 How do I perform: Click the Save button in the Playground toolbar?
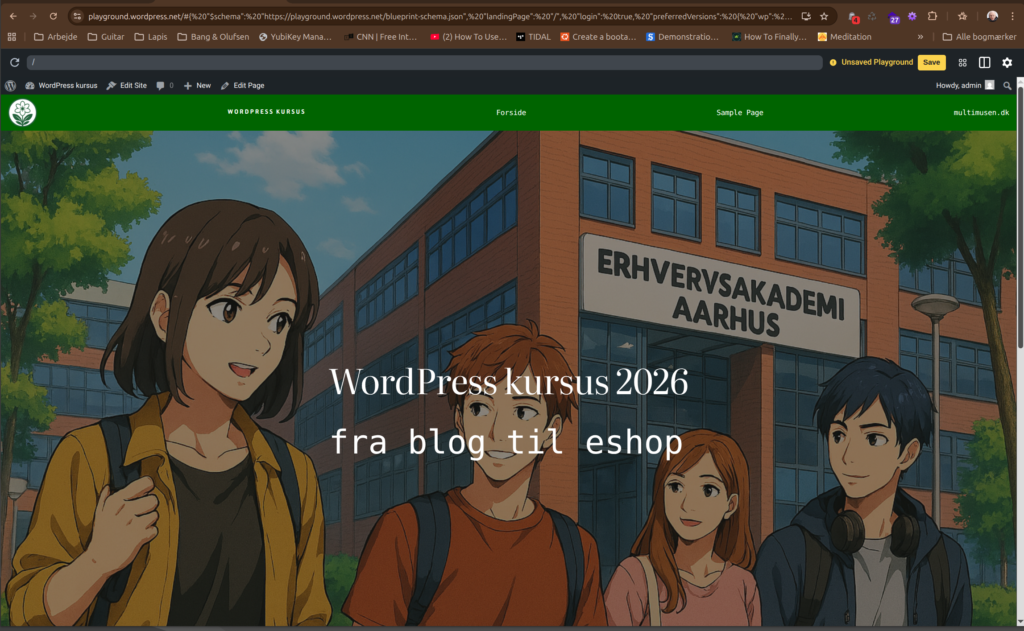click(x=931, y=62)
